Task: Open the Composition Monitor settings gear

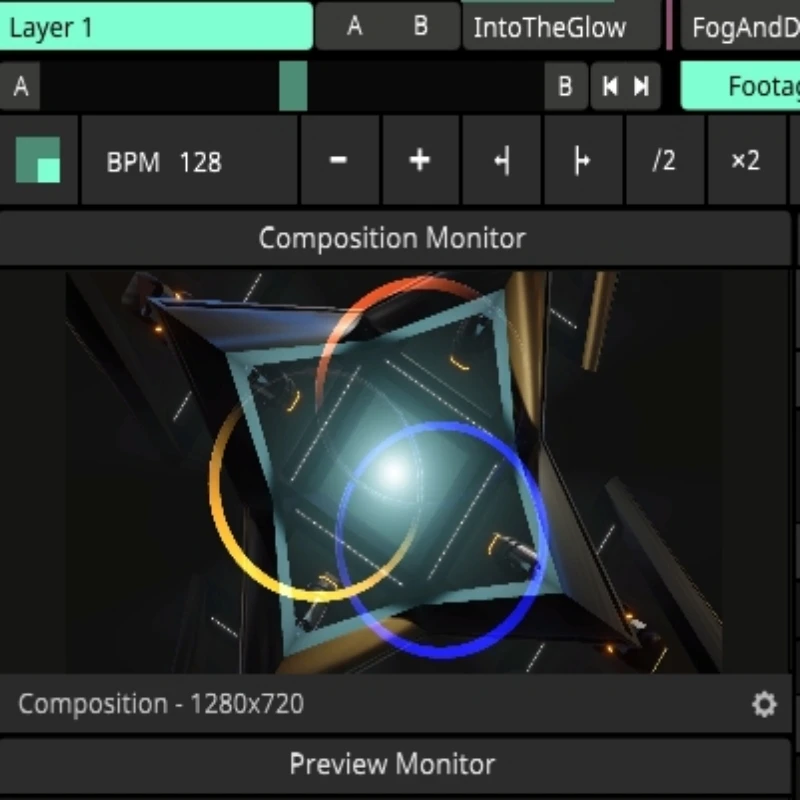Action: coord(764,705)
